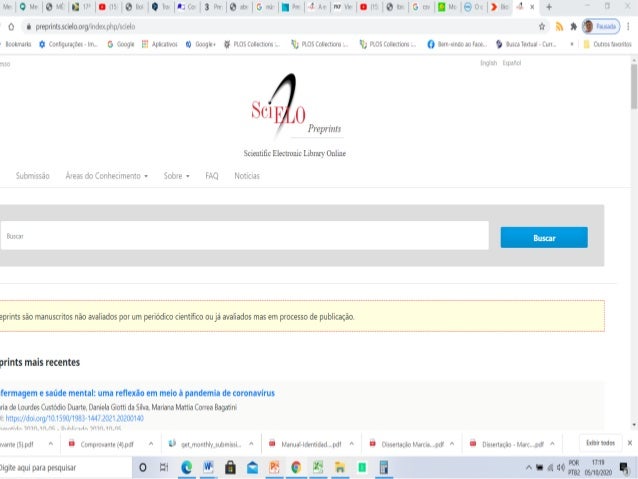Screen dimensions: 638x479
Task: Open Microsoft Store from the taskbar
Action: click(230, 467)
